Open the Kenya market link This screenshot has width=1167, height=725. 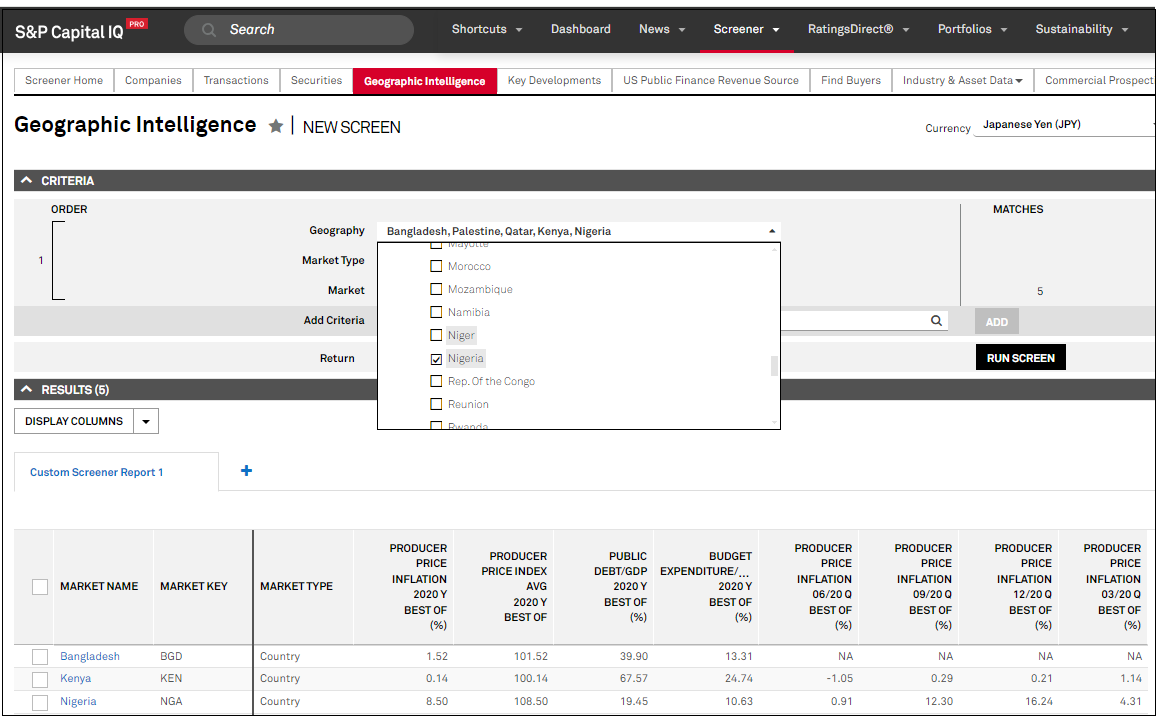[75, 679]
